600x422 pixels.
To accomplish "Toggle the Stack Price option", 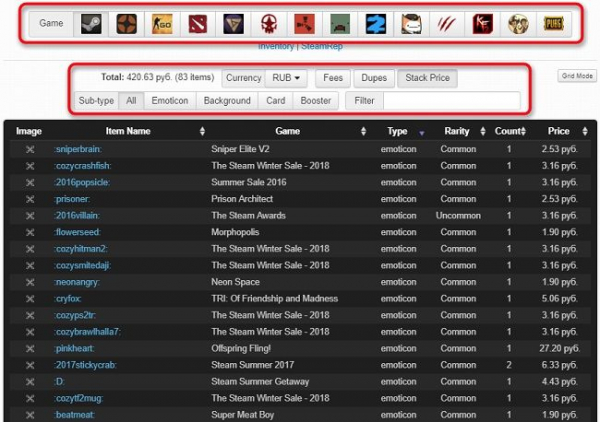I will [x=427, y=78].
